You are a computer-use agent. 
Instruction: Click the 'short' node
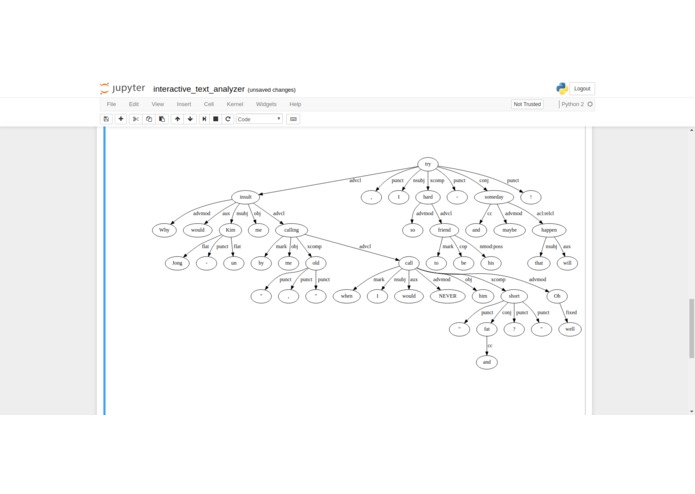[x=514, y=296]
